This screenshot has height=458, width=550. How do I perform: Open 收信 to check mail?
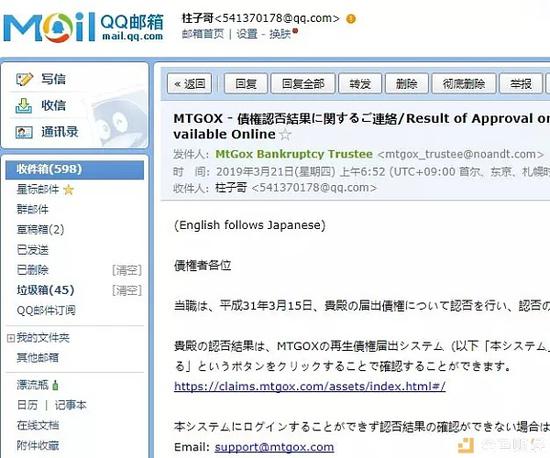[x=53, y=106]
